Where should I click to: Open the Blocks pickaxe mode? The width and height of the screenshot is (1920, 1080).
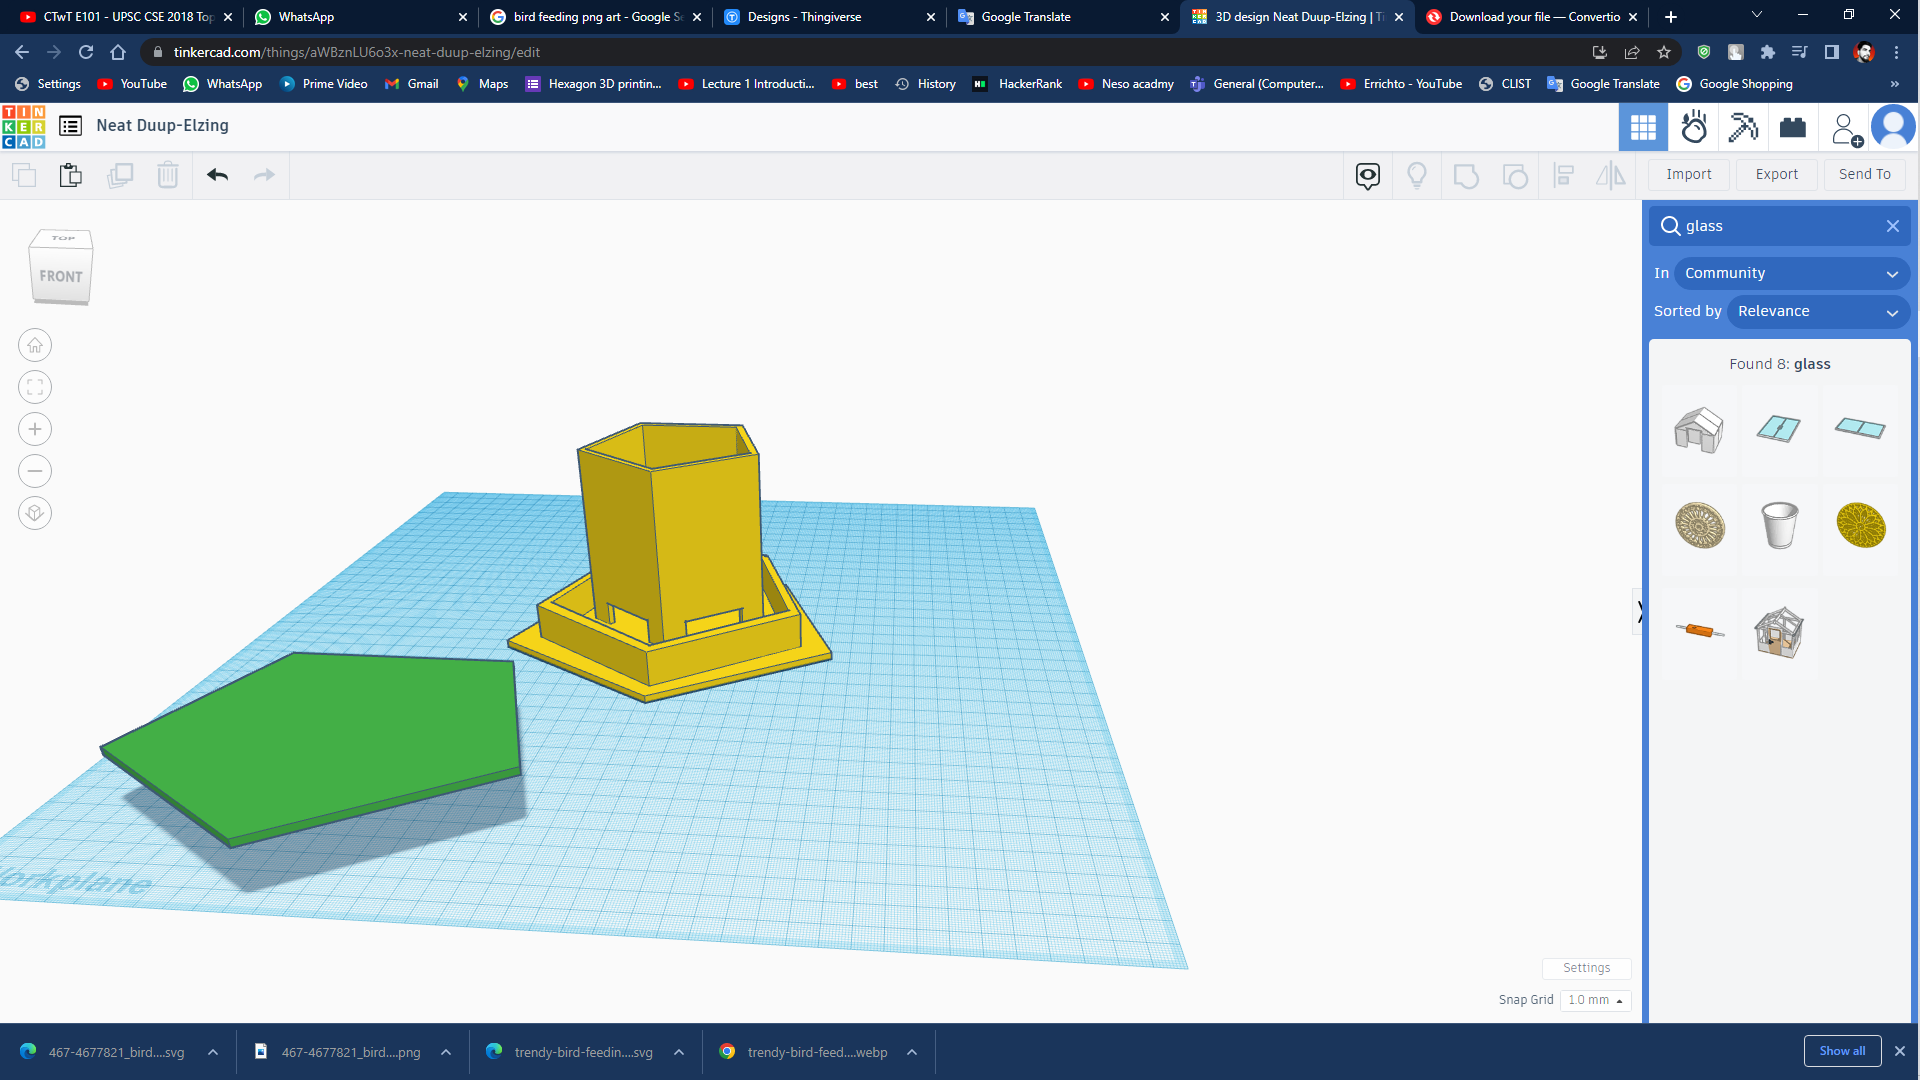(x=1743, y=127)
